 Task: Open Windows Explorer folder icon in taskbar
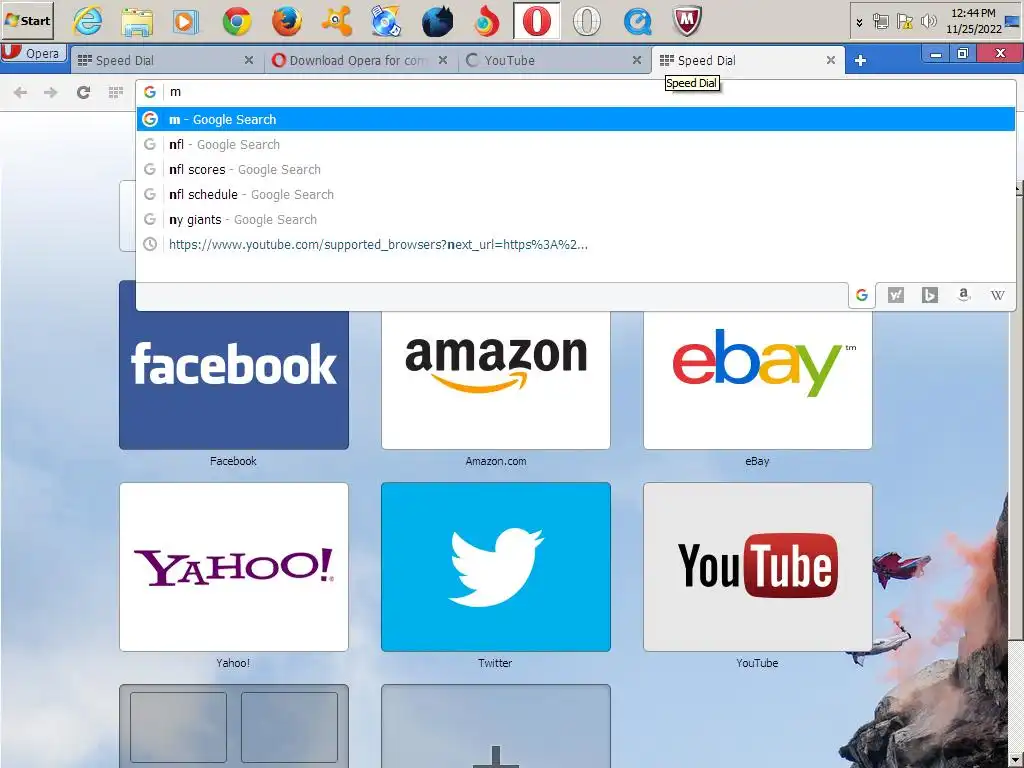137,21
